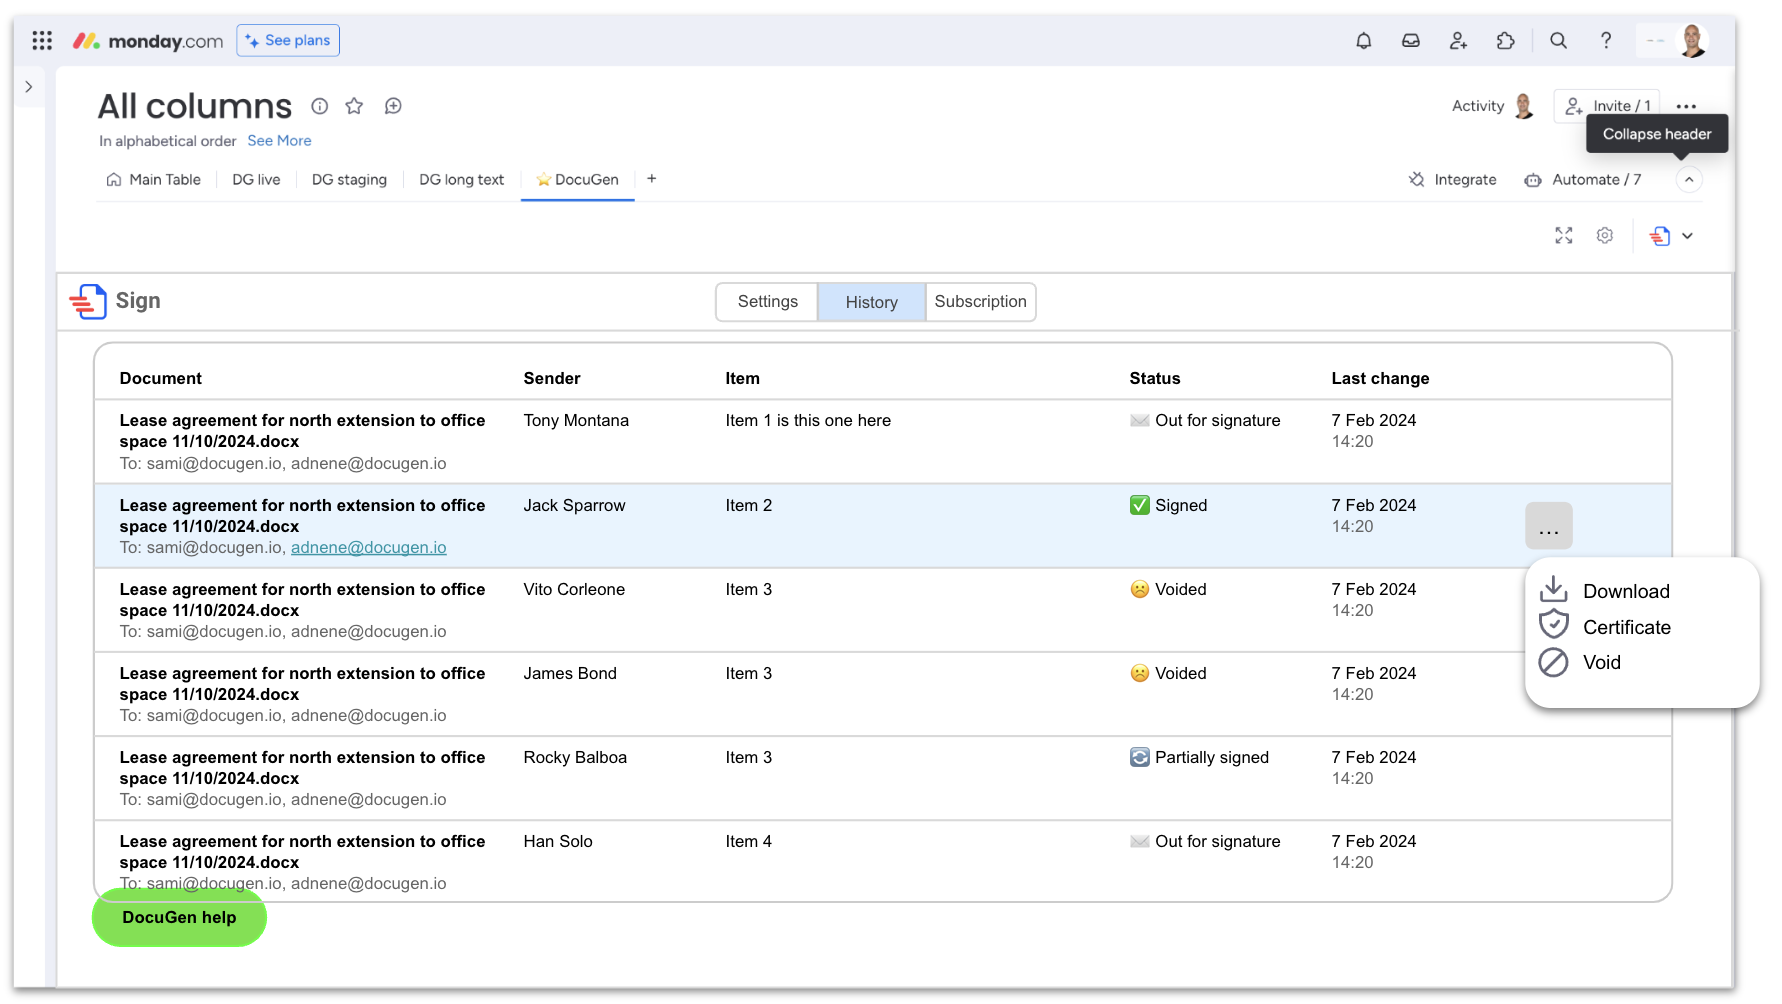Click the All columns board title
Image resolution: width=1782 pixels, height=1004 pixels.
195,106
